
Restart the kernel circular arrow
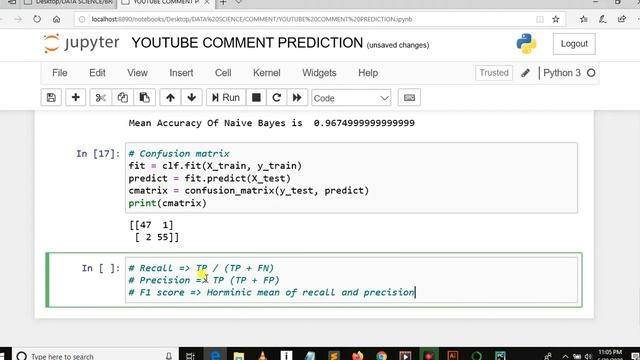coord(276,98)
